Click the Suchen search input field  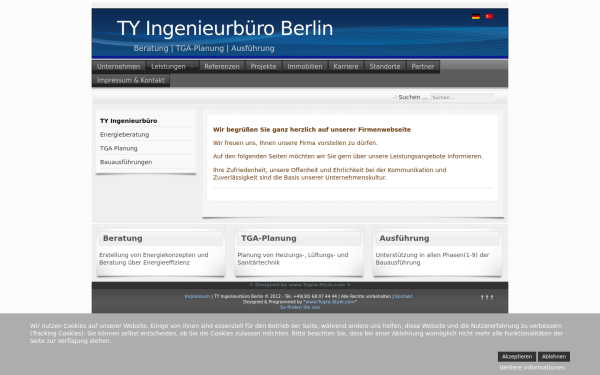462,98
